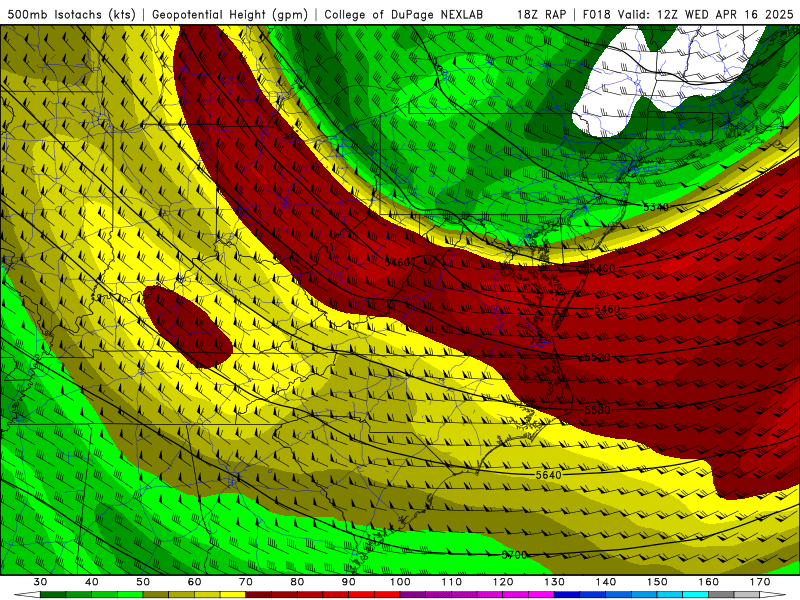Click the 5580 height contour label
The height and width of the screenshot is (600, 800).
point(597,410)
